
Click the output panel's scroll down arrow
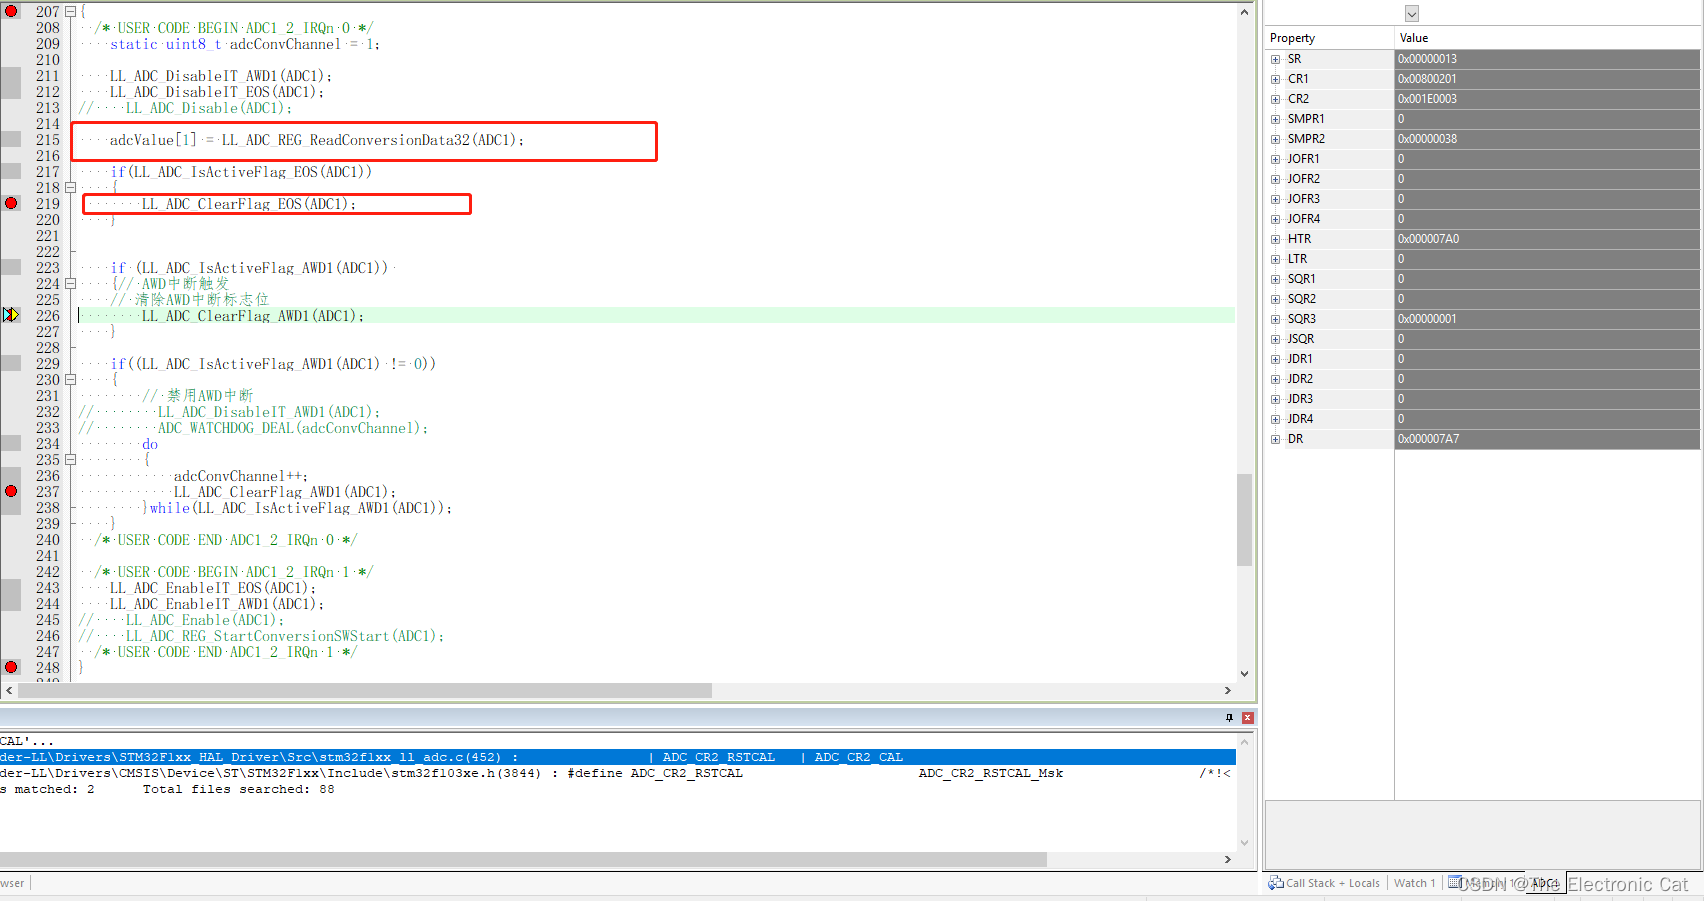pos(1245,843)
